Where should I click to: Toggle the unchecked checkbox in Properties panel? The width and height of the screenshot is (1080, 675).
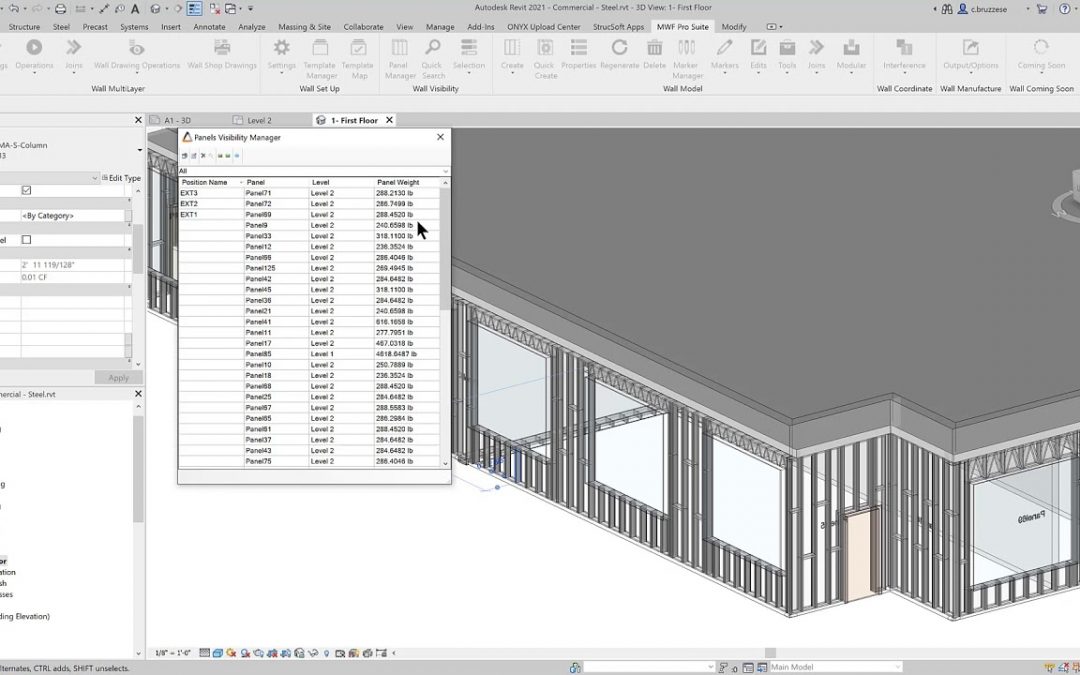point(26,240)
